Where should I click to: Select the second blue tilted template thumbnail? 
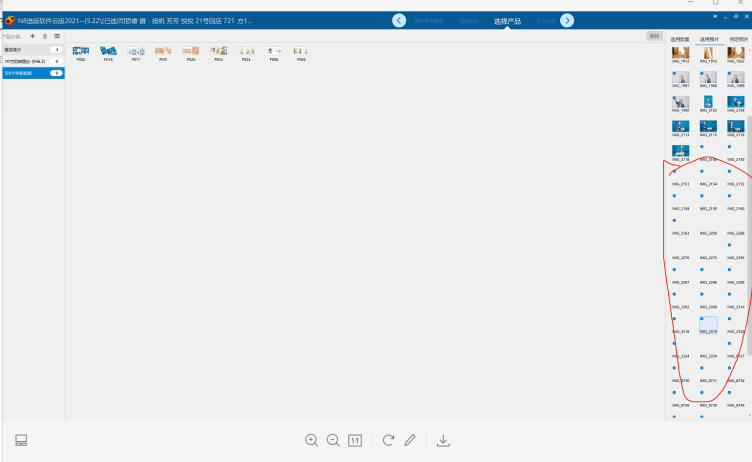tap(108, 53)
